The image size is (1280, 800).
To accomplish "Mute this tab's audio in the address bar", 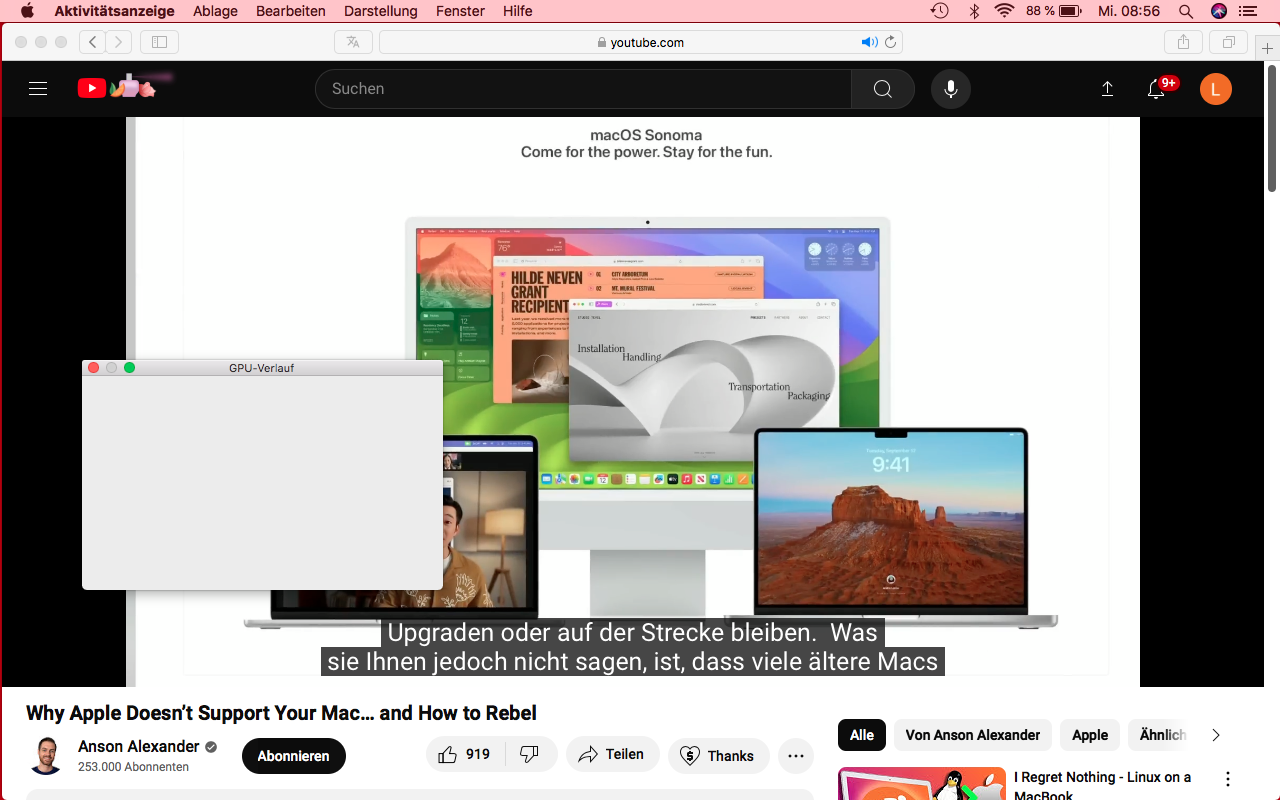I will 869,42.
